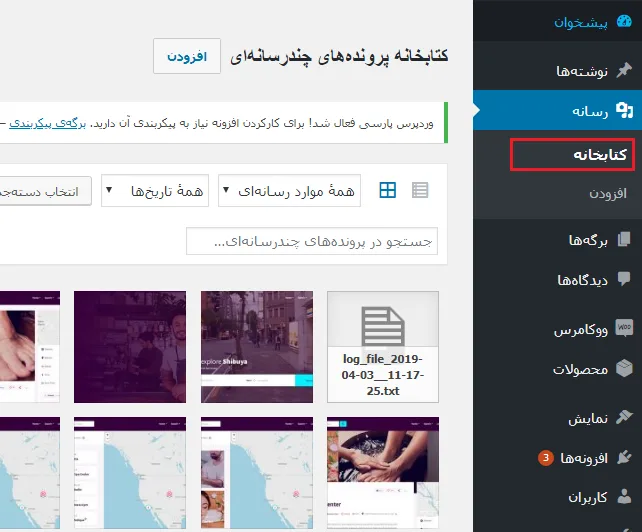Click the user icon beside کاربران
Image resolution: width=642 pixels, height=532 pixels.
(624, 497)
